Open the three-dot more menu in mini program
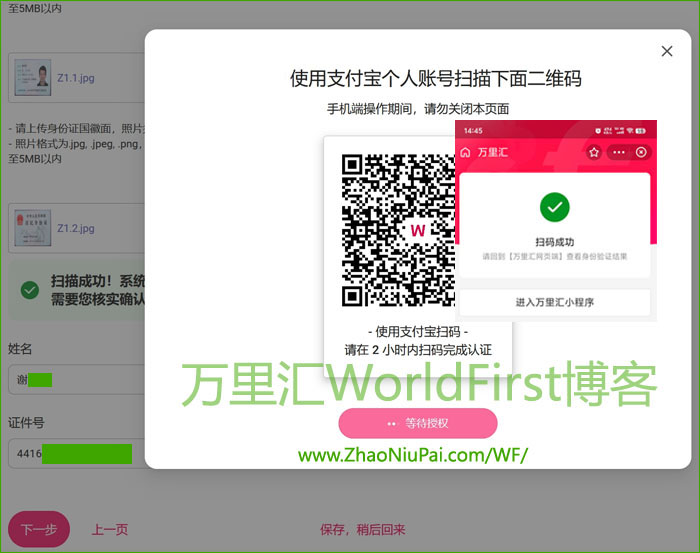 coord(619,152)
